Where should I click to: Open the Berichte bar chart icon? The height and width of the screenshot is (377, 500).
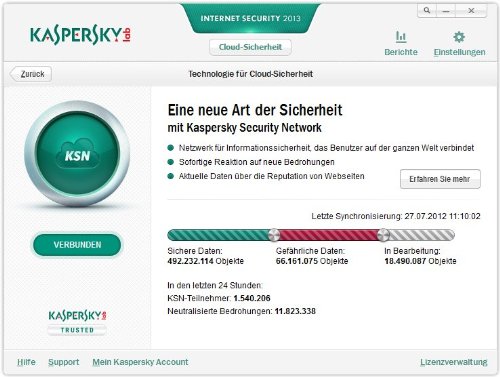(x=401, y=37)
